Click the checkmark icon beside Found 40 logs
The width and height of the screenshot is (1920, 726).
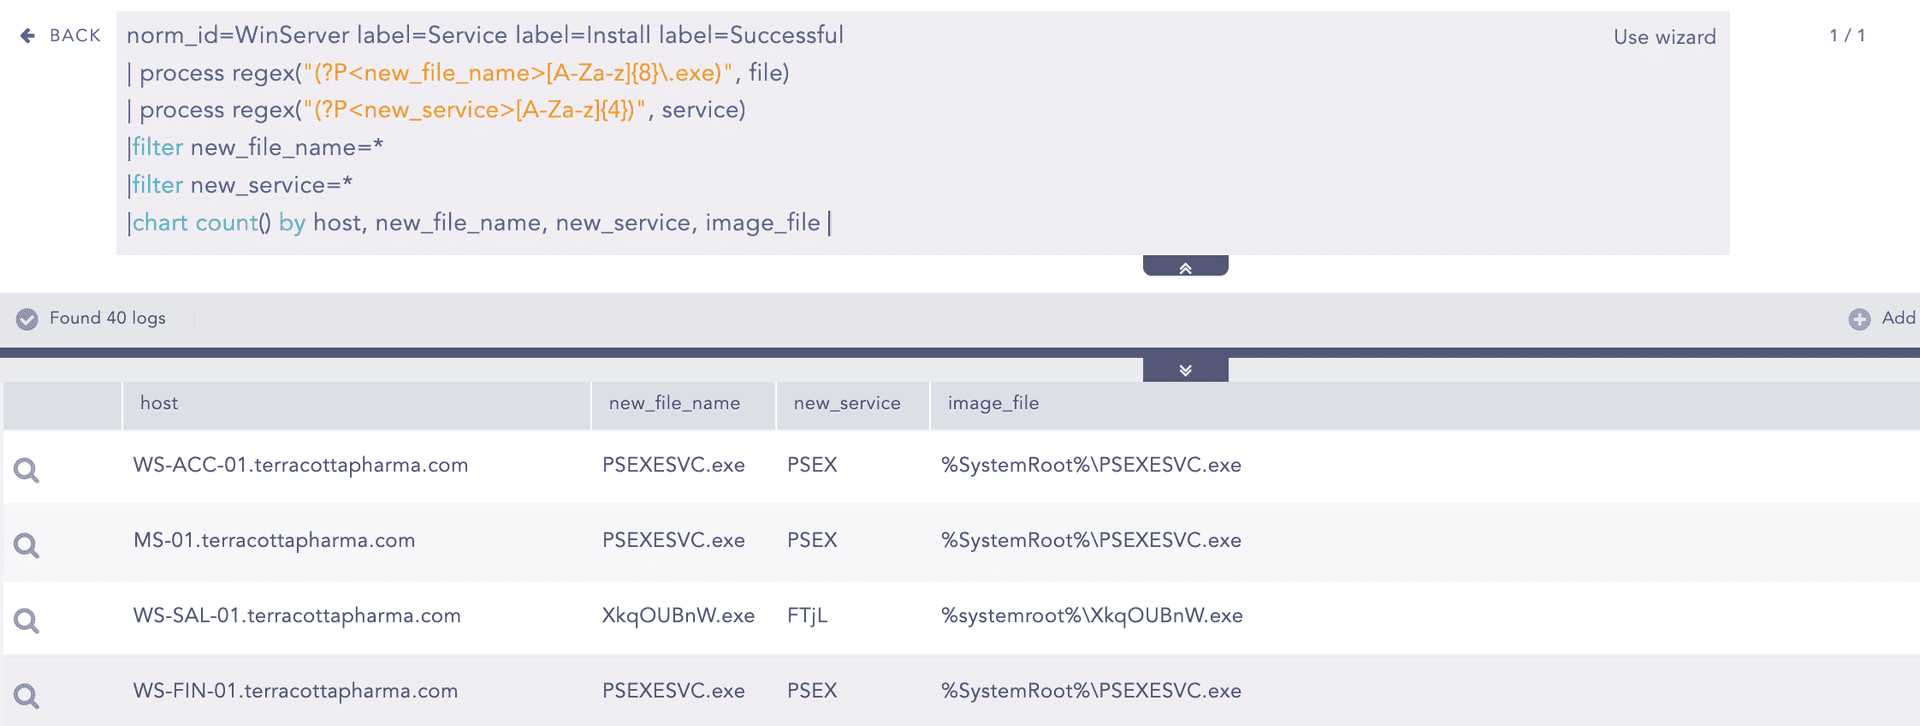click(27, 319)
